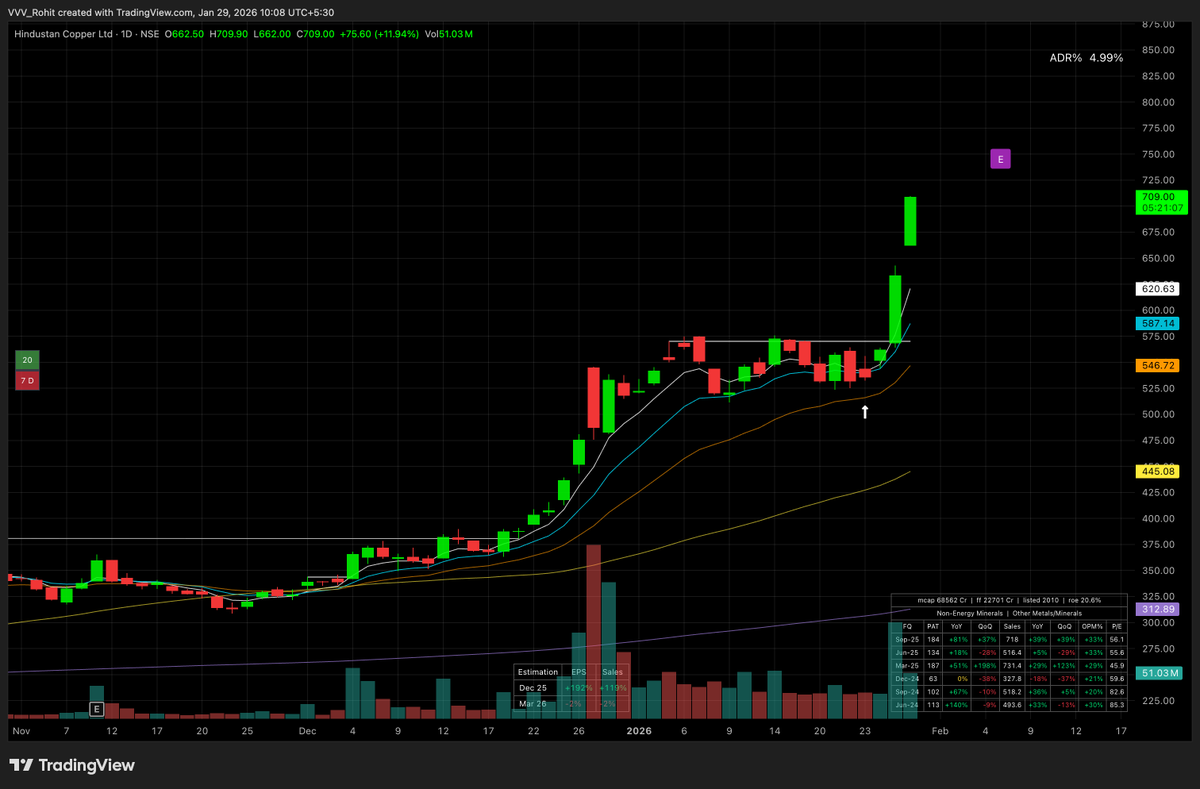This screenshot has width=1200, height=789.
Task: Click the Dec-24 quarter row label
Action: coord(907,679)
